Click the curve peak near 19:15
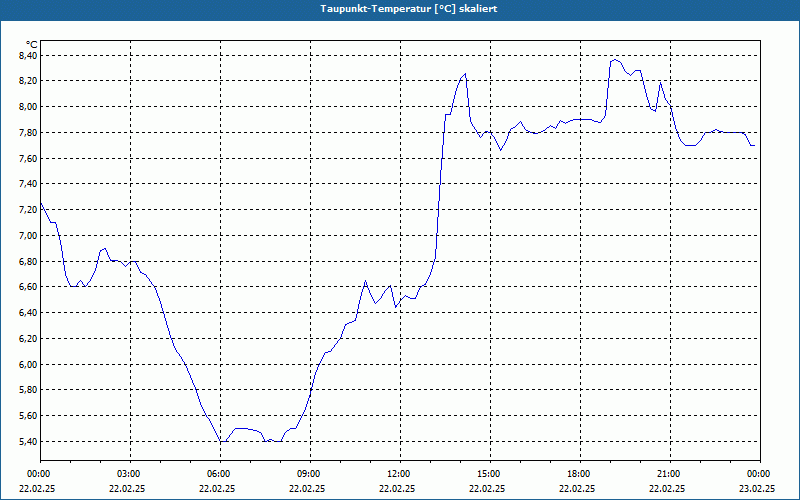 coord(615,60)
